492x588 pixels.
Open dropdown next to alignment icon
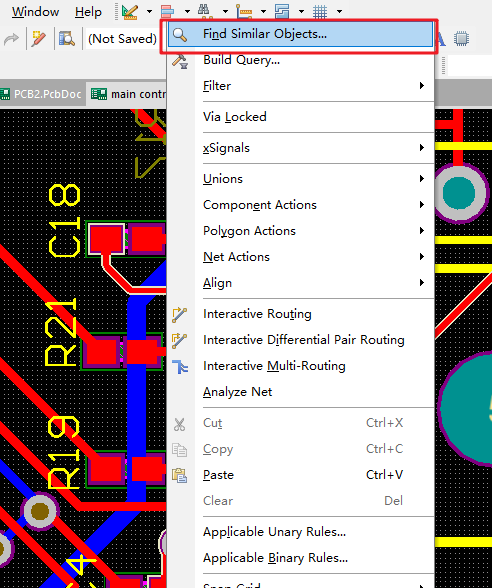[187, 12]
